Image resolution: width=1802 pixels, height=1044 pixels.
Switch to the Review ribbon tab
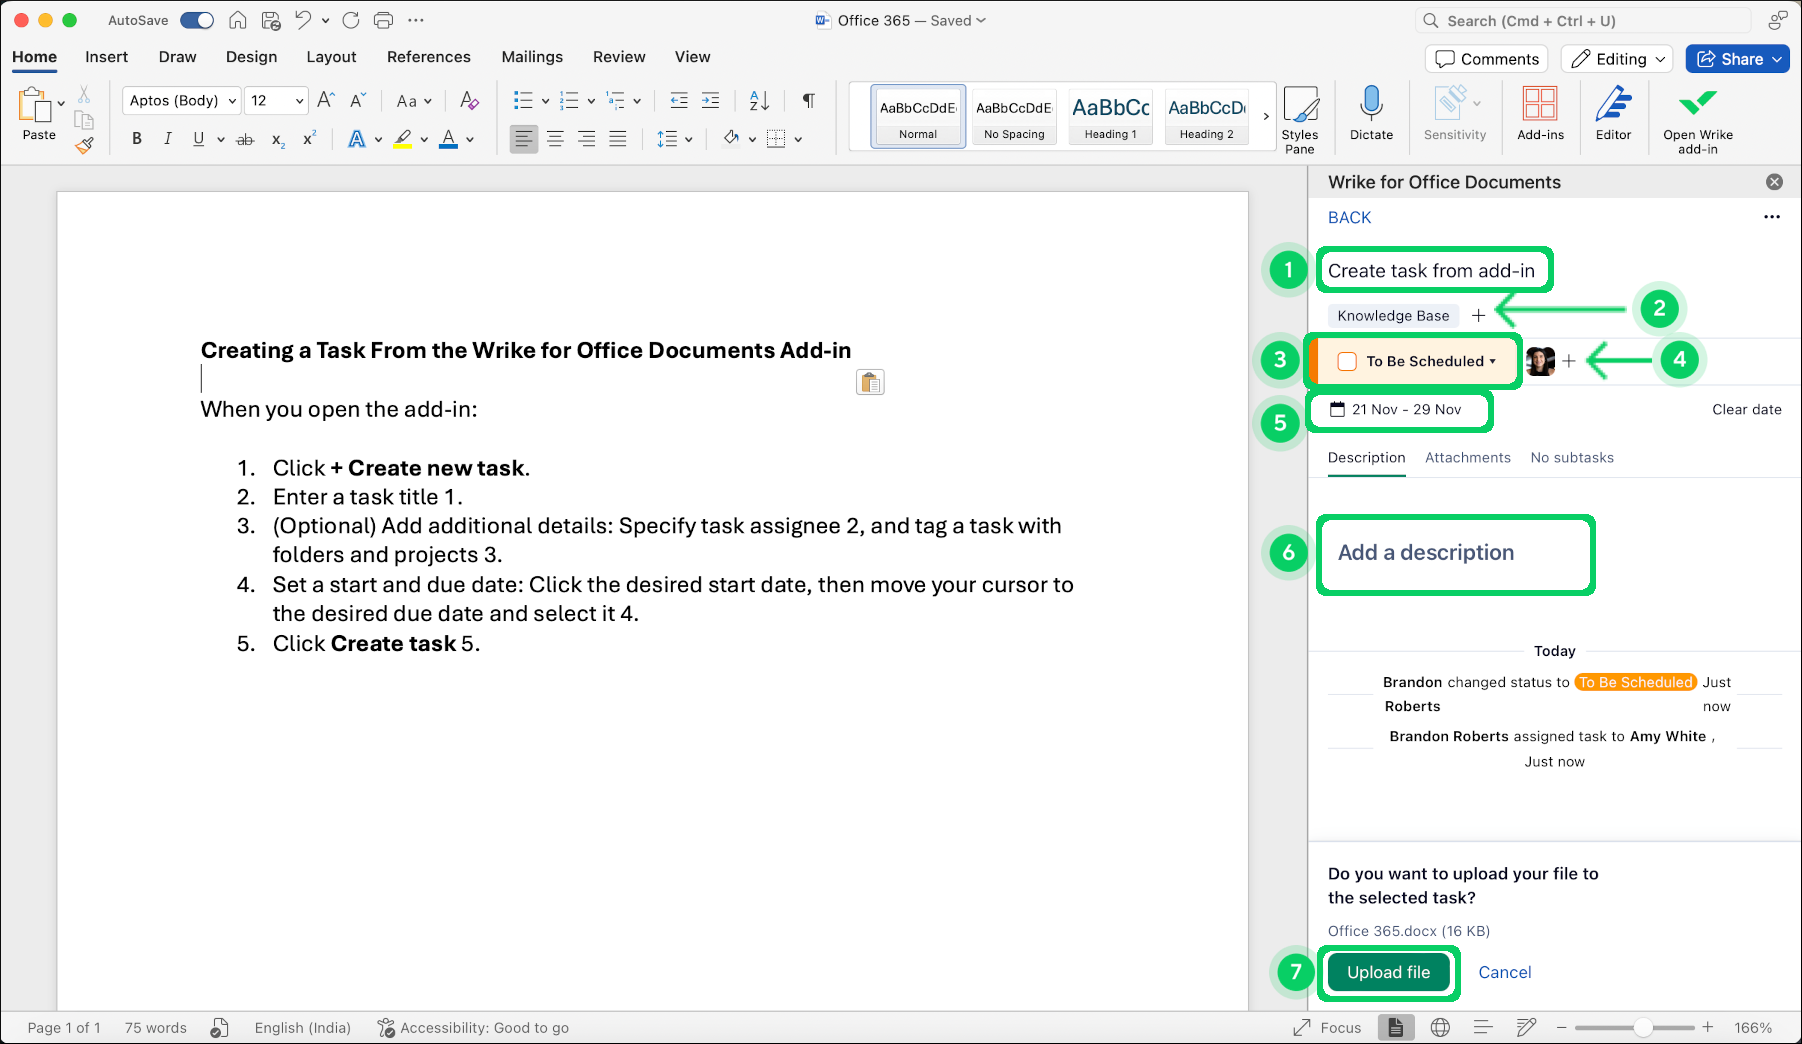click(x=618, y=57)
